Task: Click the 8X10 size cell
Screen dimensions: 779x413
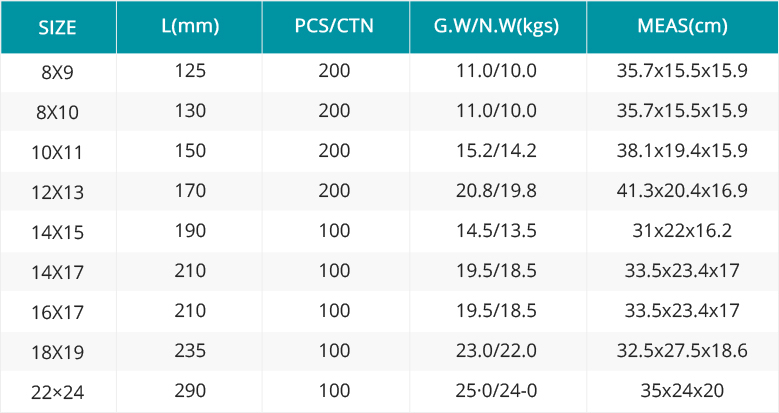Action: coord(58,112)
